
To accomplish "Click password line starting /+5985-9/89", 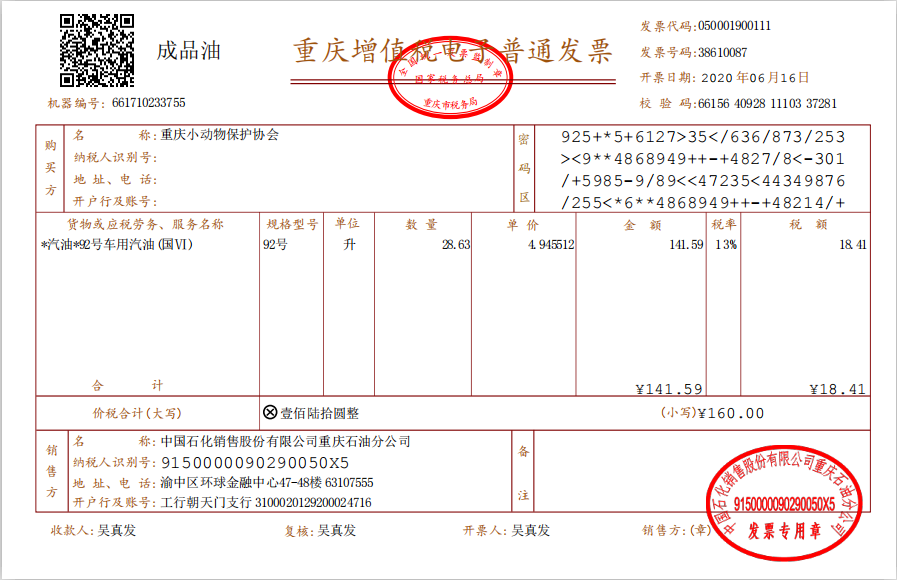I will 703,181.
